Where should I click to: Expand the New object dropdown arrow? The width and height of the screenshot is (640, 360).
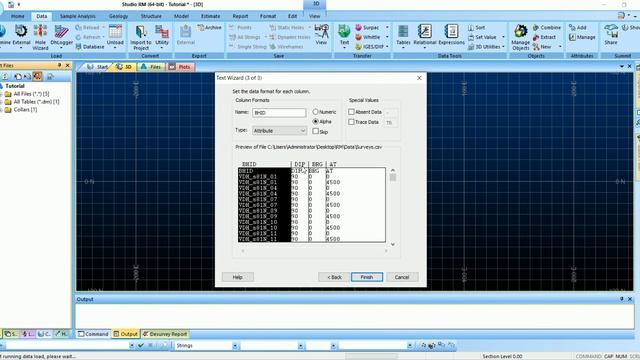click(560, 47)
